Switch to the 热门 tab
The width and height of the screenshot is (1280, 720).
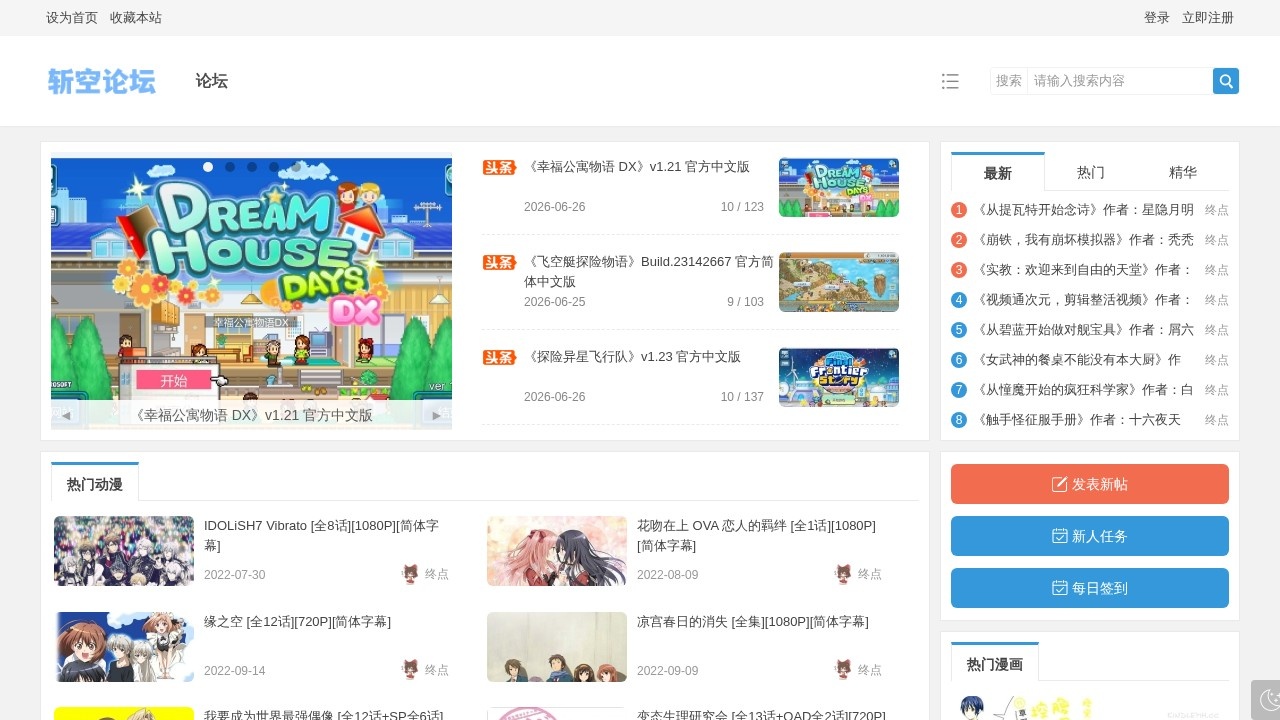[x=1091, y=172]
